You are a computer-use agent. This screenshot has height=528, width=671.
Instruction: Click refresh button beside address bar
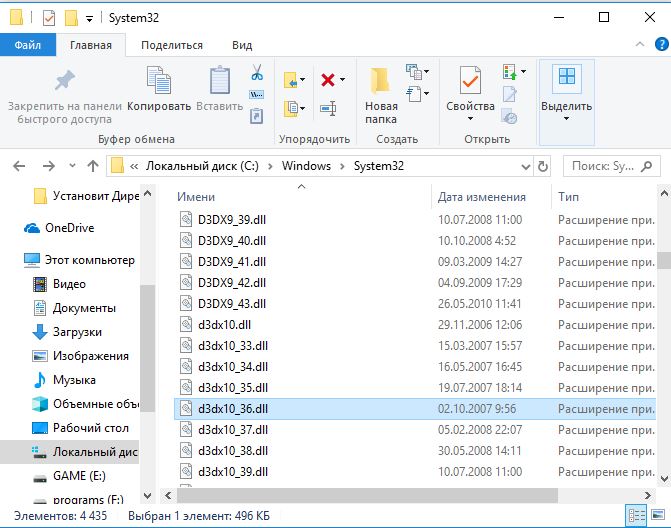543,166
